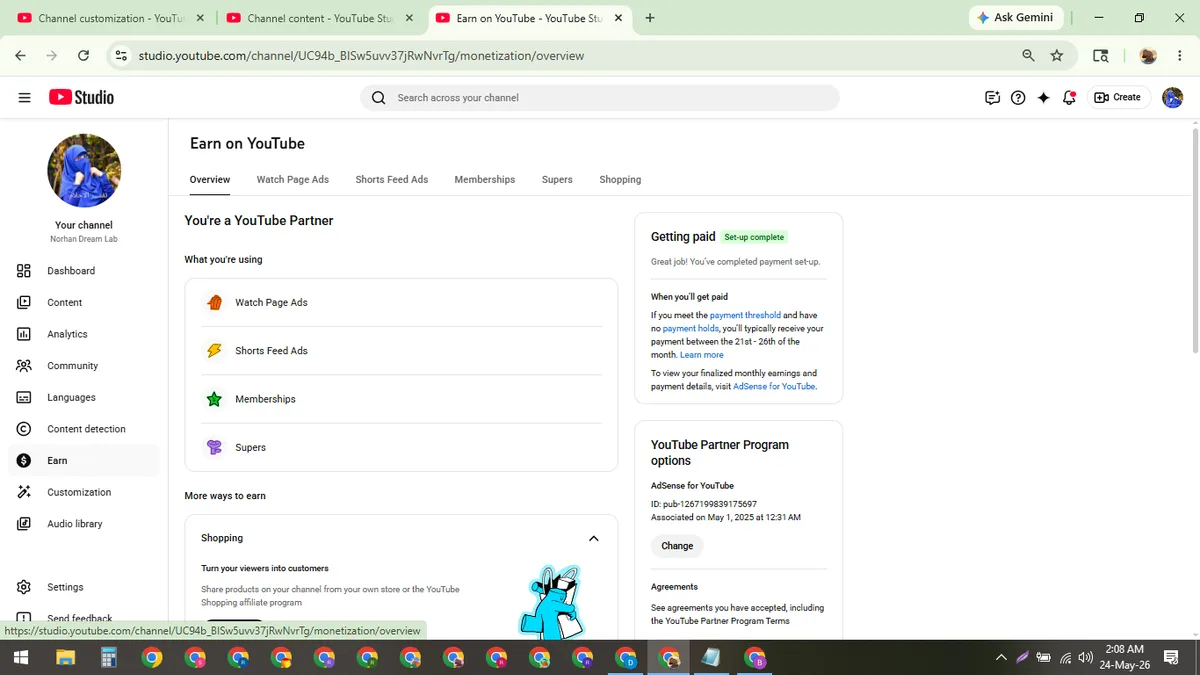Click the YouTube Studio logo
Screen dimensions: 1200x675
81,97
